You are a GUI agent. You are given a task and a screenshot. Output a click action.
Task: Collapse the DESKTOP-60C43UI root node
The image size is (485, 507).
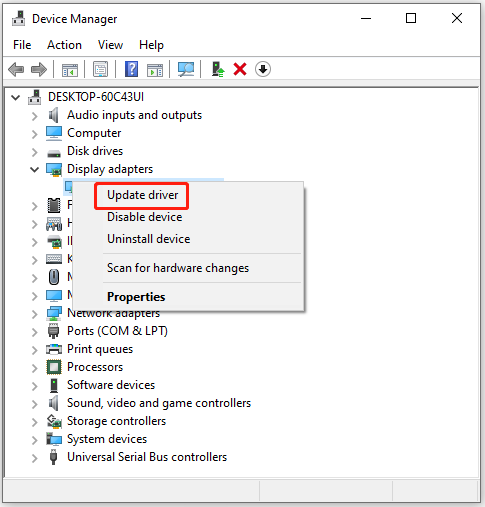(x=16, y=97)
